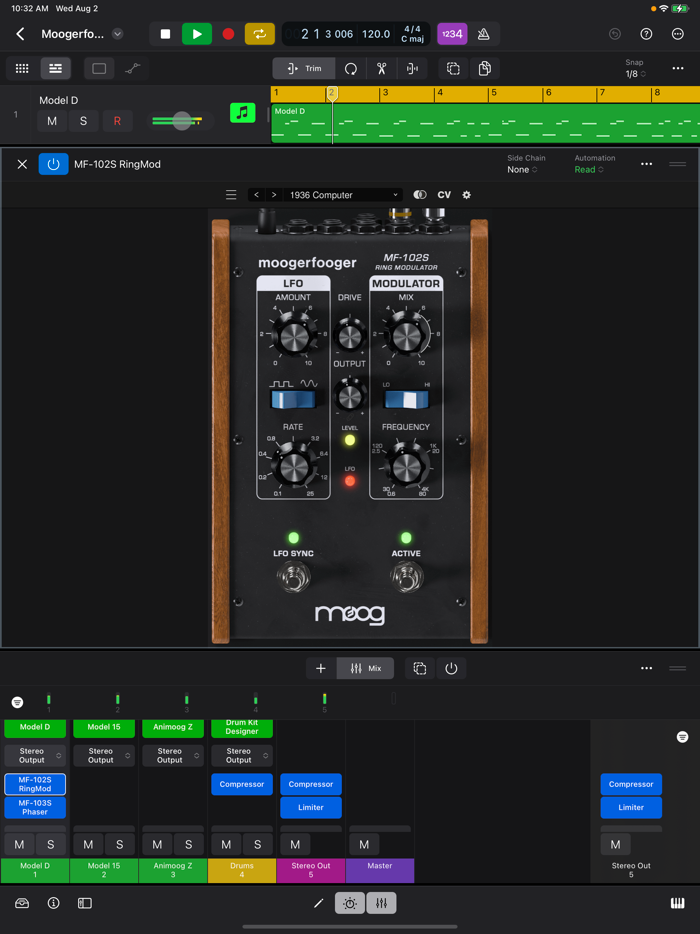This screenshot has height=934, width=700.
Task: Tap the LFO SYNC footswitch
Action: pos(293,577)
